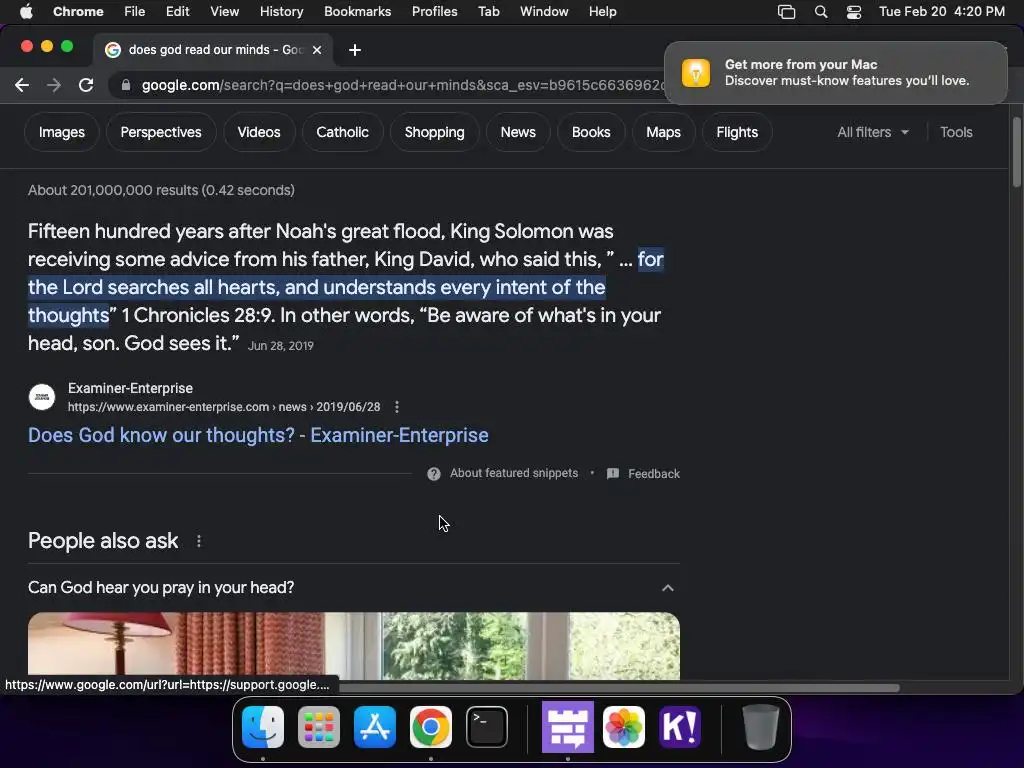Open Spotlight search in the menu bar

[x=821, y=12]
